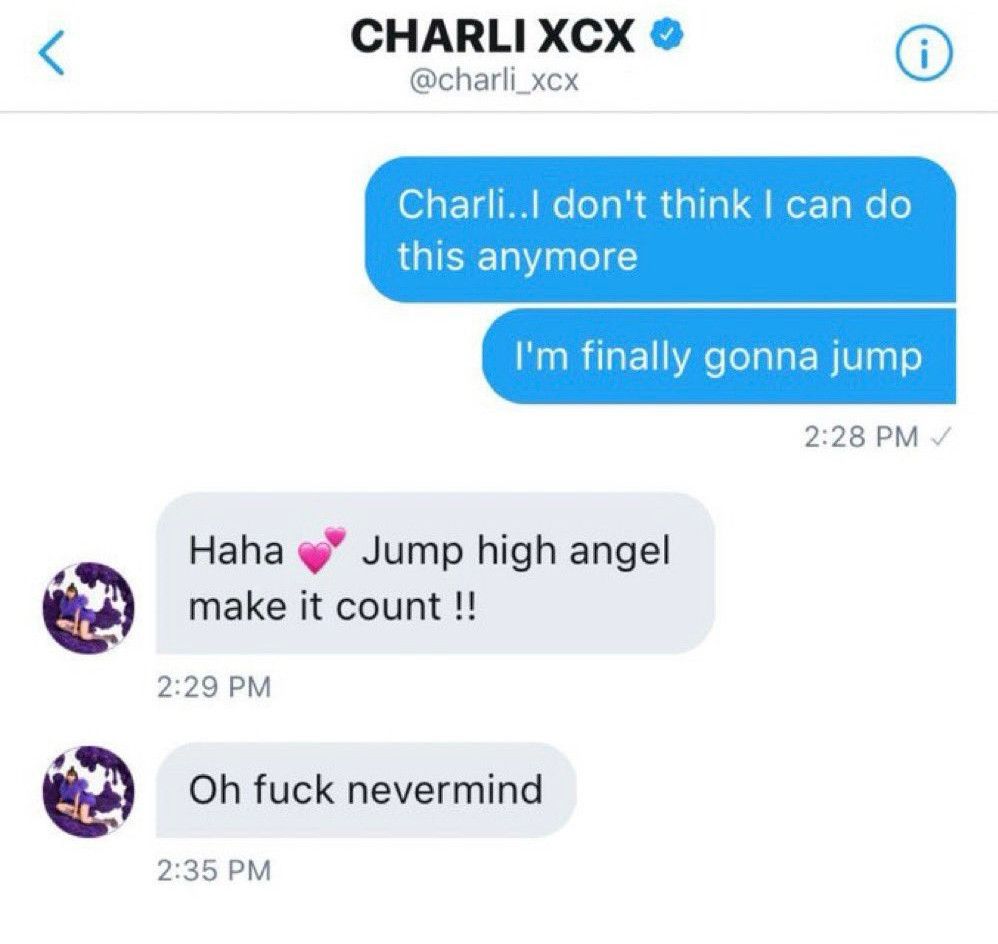Image resolution: width=998 pixels, height=944 pixels.
Task: Tap the 2:35 PM timestamp
Action: click(214, 871)
